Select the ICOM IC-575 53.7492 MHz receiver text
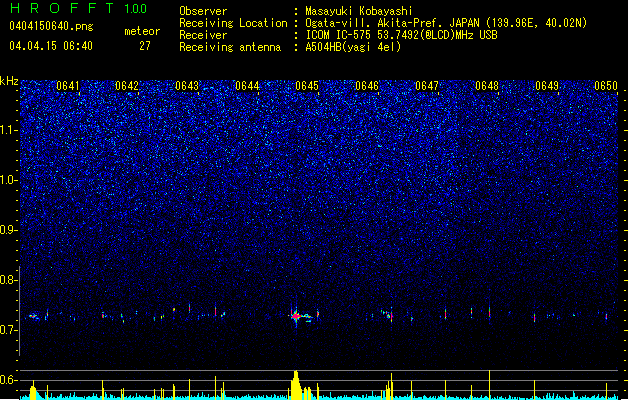Screen dimensions: 629x400 (402, 35)
